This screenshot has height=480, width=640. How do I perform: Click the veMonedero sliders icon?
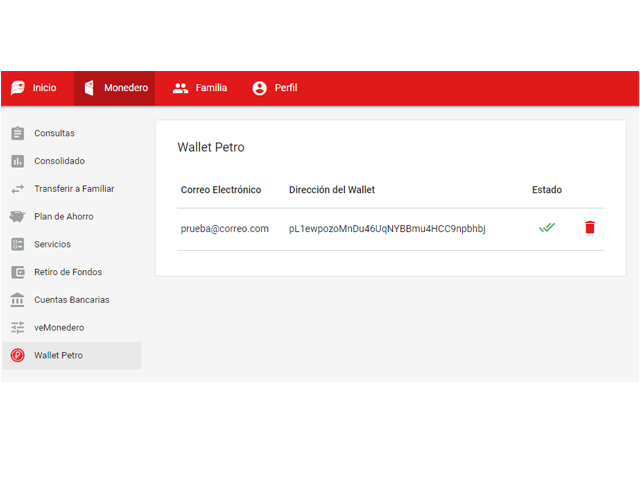click(x=18, y=327)
